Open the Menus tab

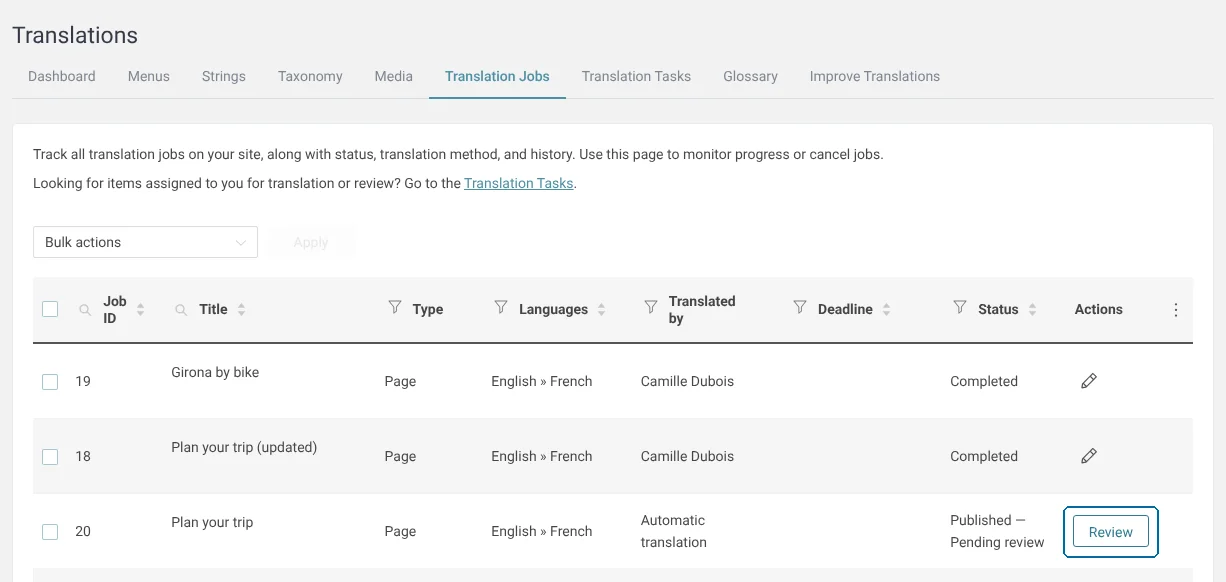(149, 76)
